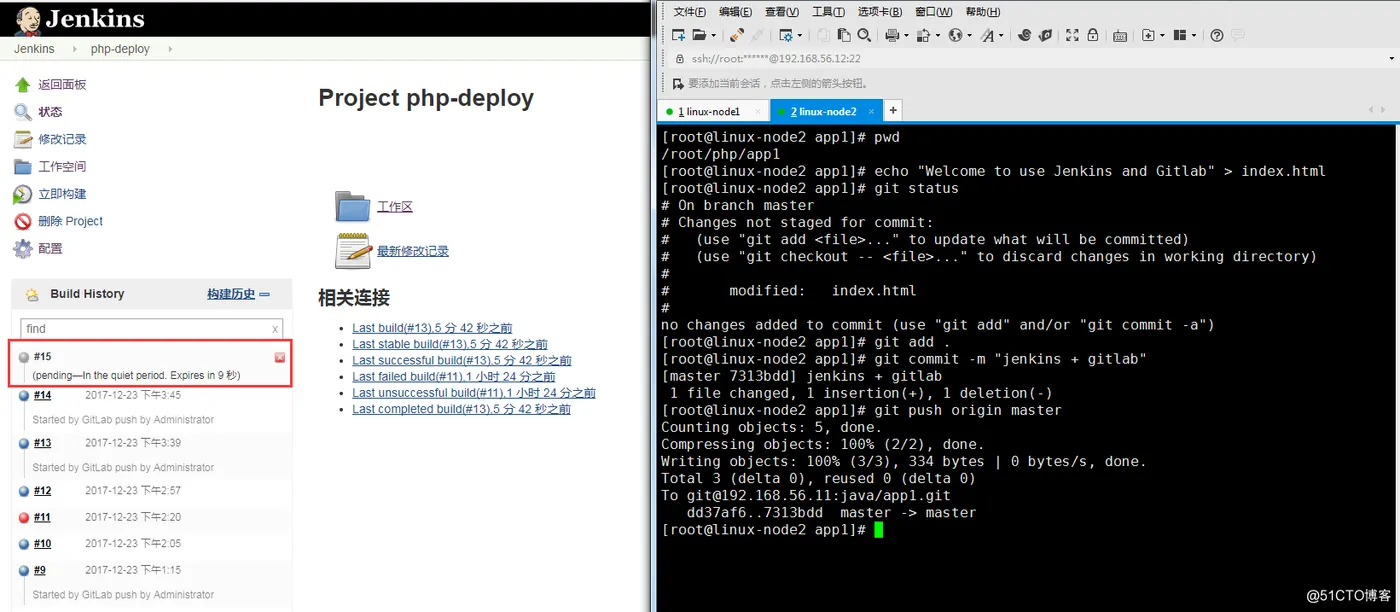Image resolution: width=1400 pixels, height=612 pixels.
Task: Open the 文件(F) menu in Xshell
Action: pyautogui.click(x=689, y=12)
